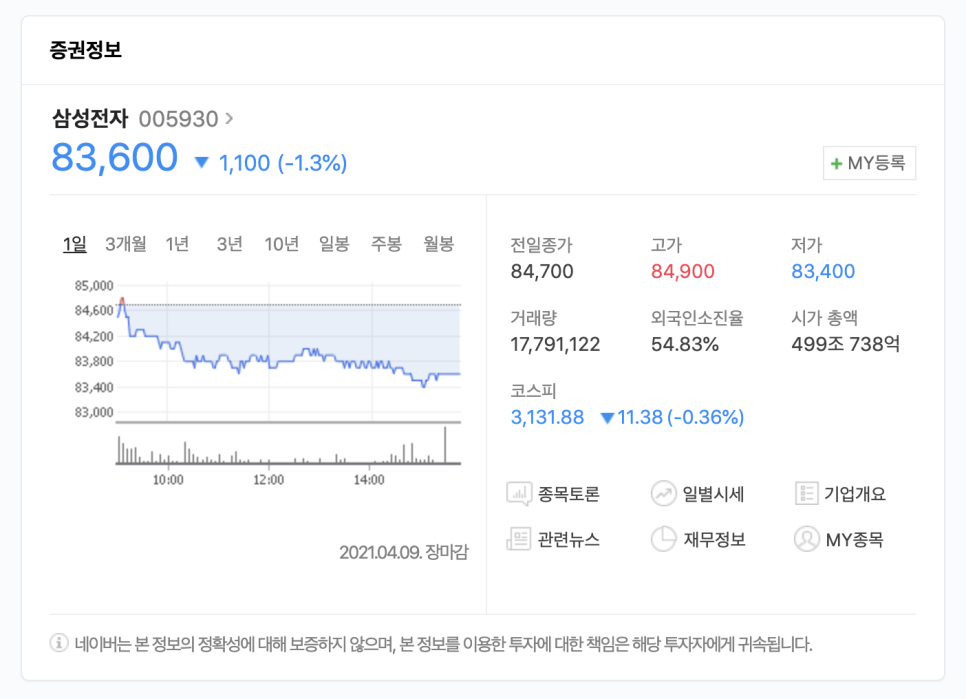The height and width of the screenshot is (699, 966).
Task: Open the 재무정보 link text
Action: click(715, 539)
